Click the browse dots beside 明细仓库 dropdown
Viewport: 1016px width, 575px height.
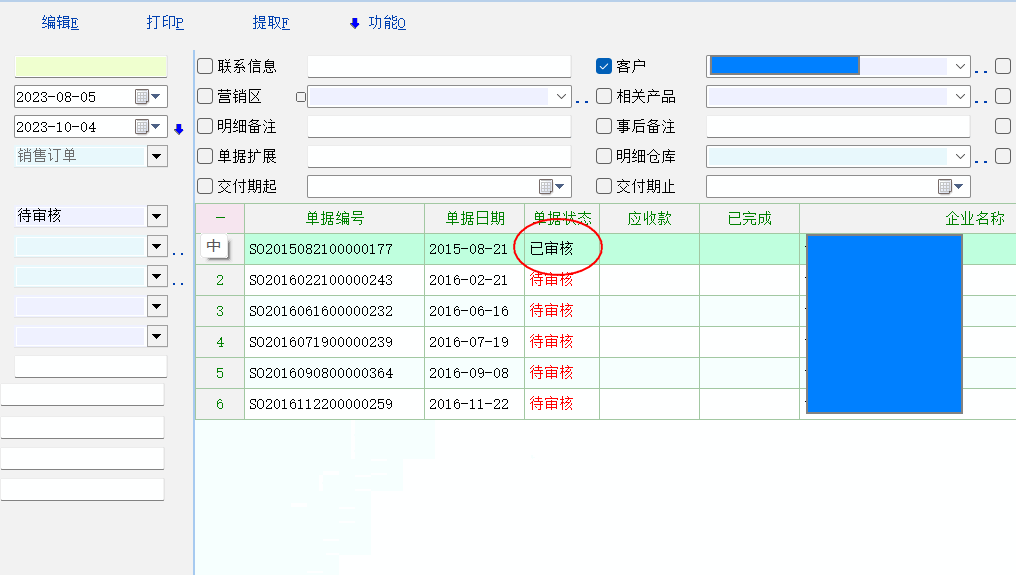(982, 159)
